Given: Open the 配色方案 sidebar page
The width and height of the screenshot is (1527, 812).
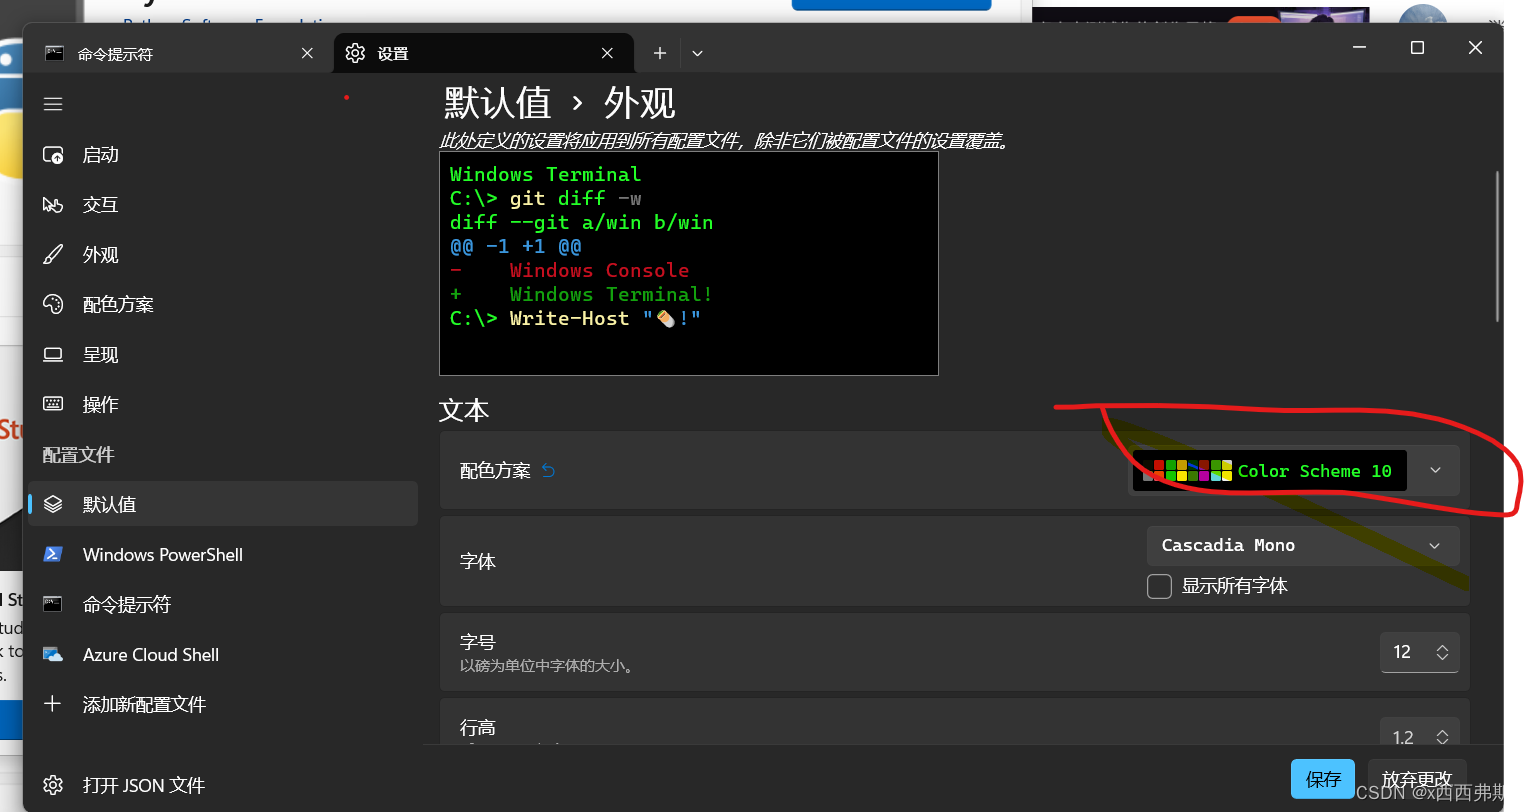Looking at the screenshot, I should click(222, 305).
